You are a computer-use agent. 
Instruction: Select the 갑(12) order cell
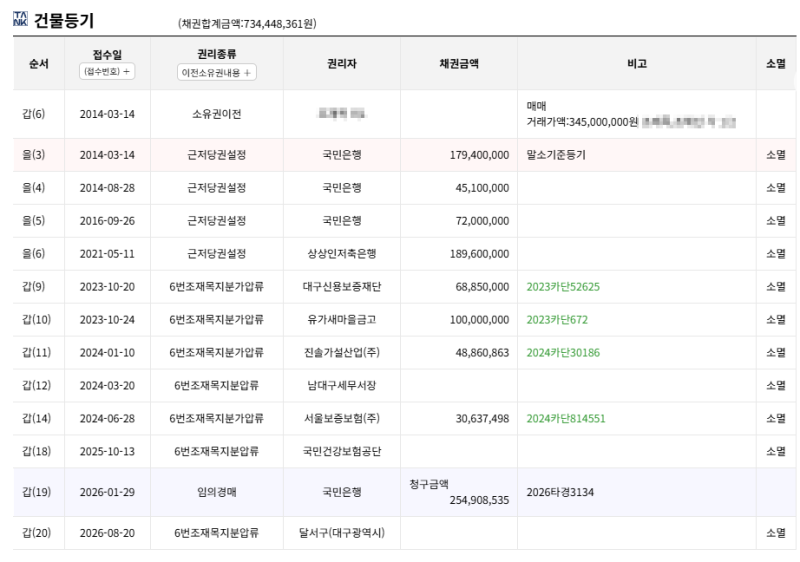(37, 386)
